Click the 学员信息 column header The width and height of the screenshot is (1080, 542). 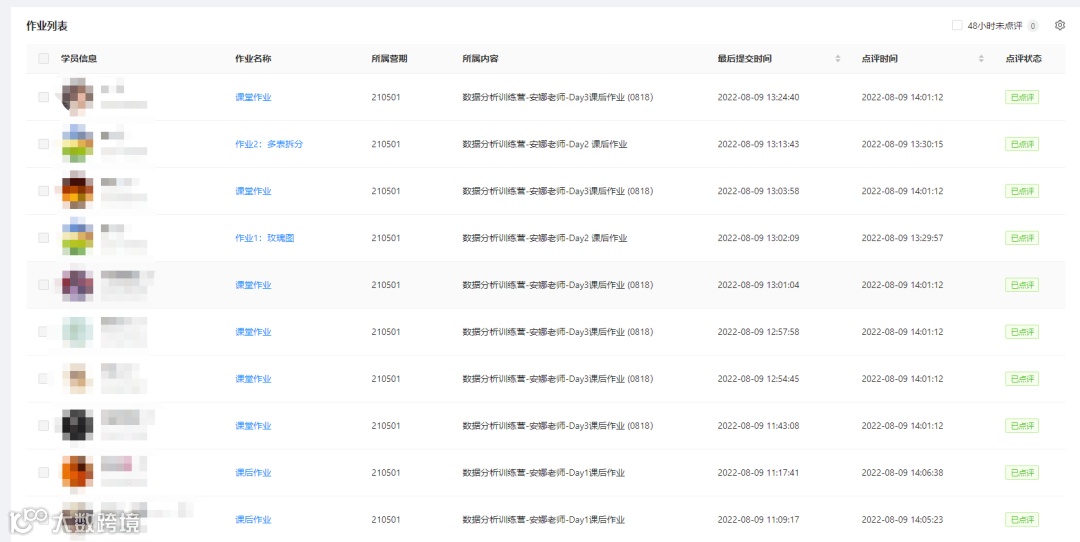point(79,59)
